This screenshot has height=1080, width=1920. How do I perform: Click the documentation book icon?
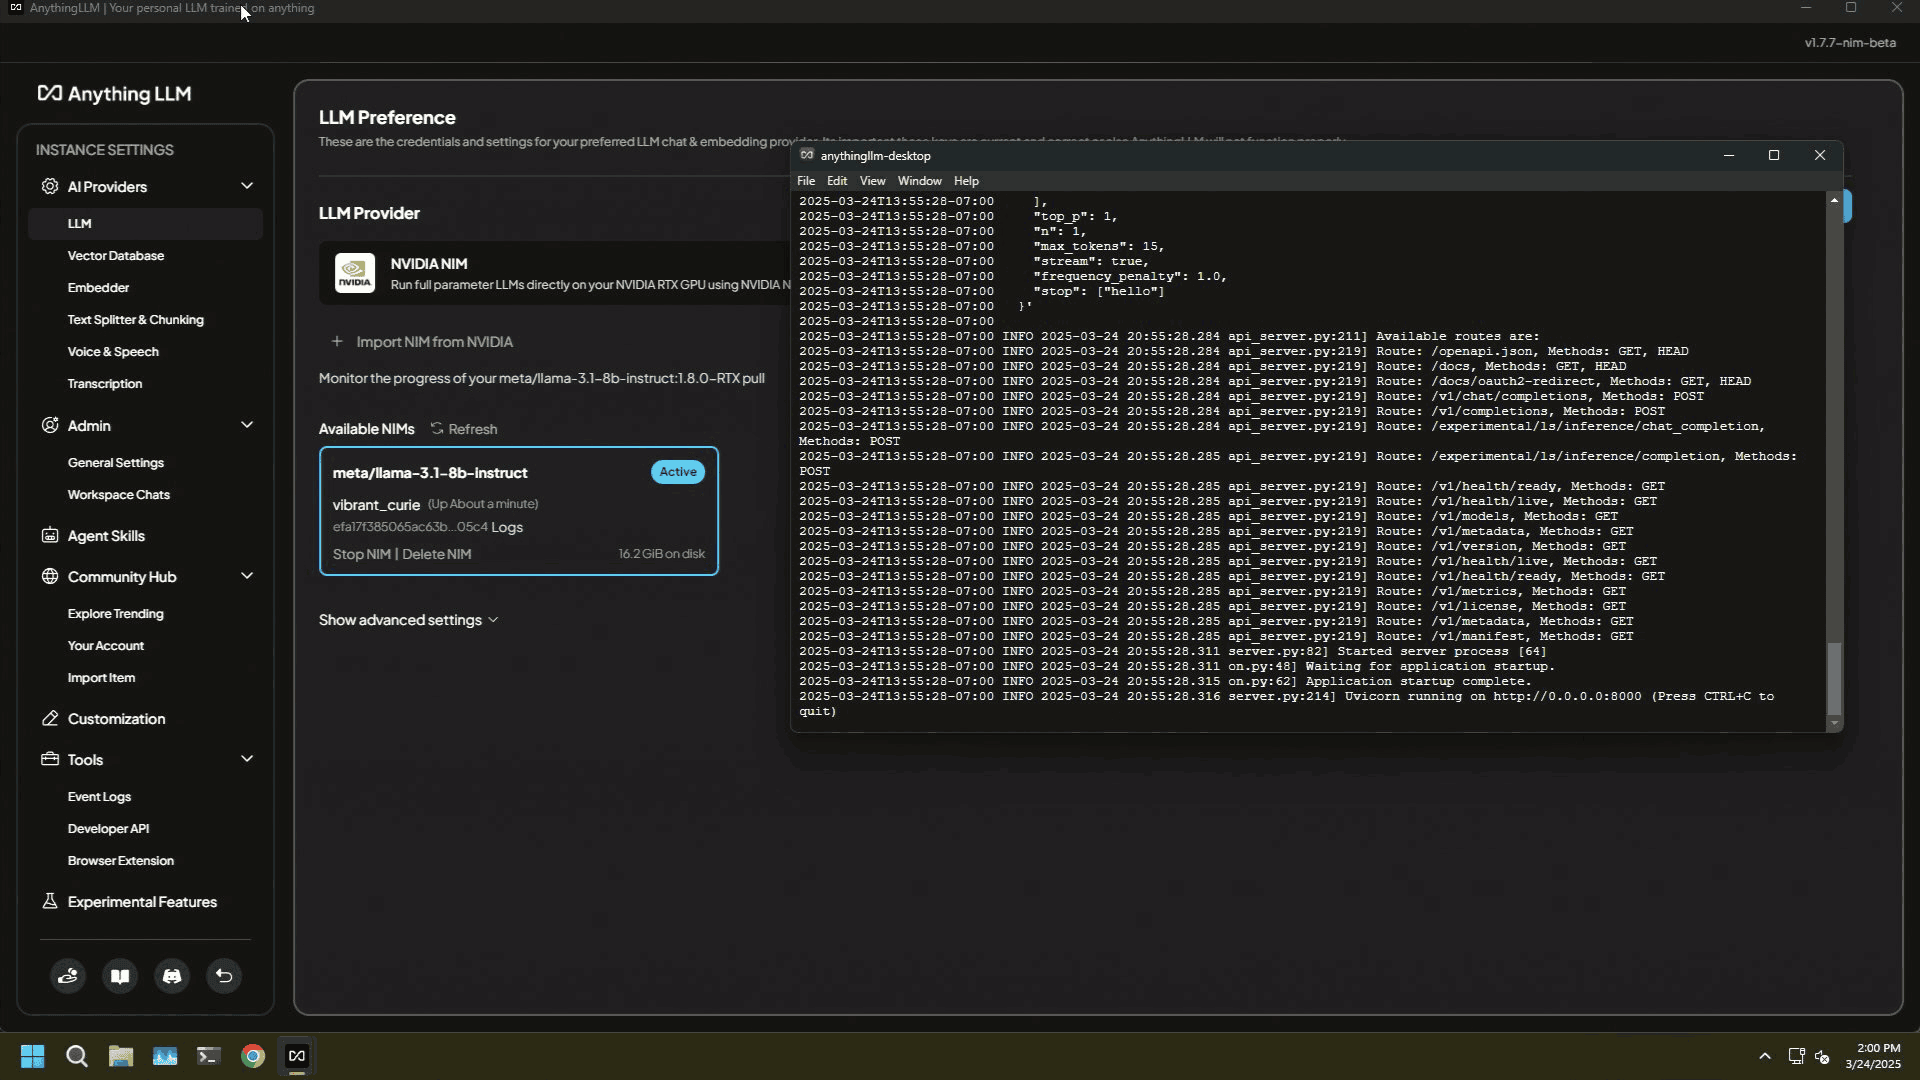pos(120,976)
